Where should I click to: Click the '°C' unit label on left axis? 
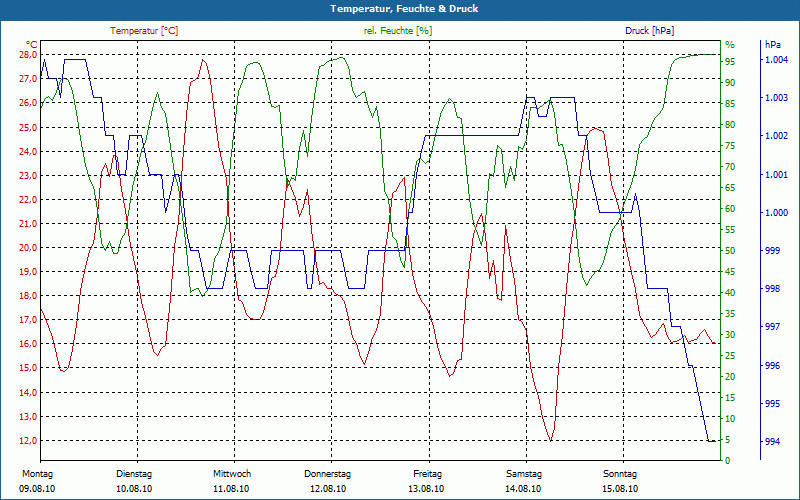[32, 44]
